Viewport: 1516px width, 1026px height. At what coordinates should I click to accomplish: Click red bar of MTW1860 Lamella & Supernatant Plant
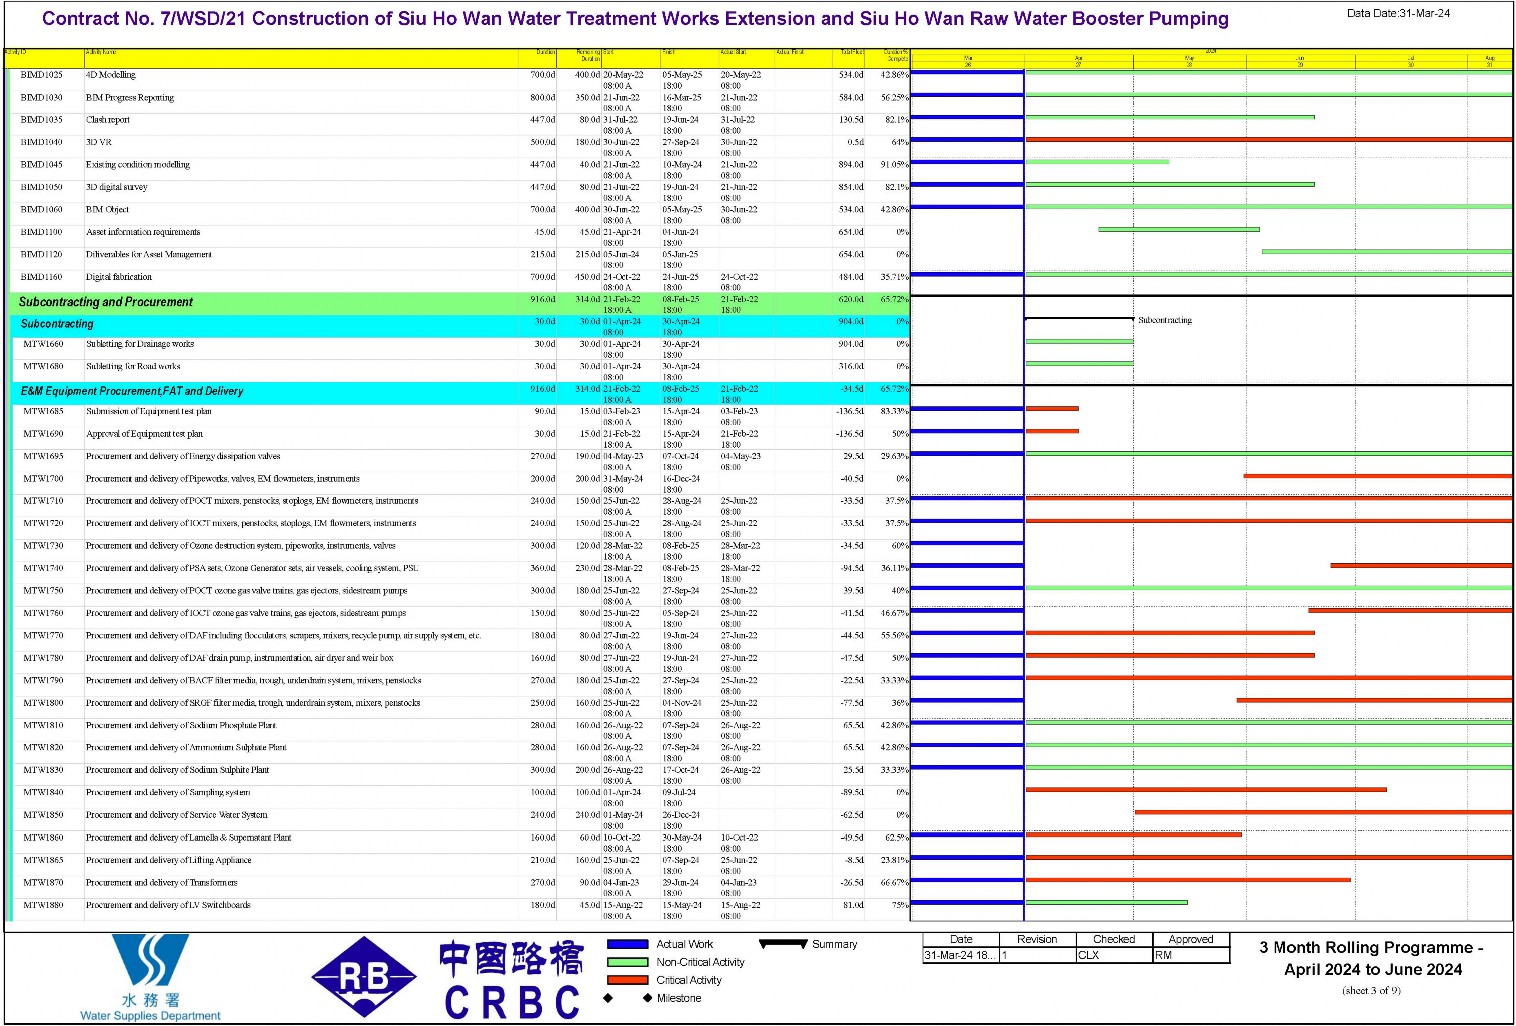[x=1134, y=835]
